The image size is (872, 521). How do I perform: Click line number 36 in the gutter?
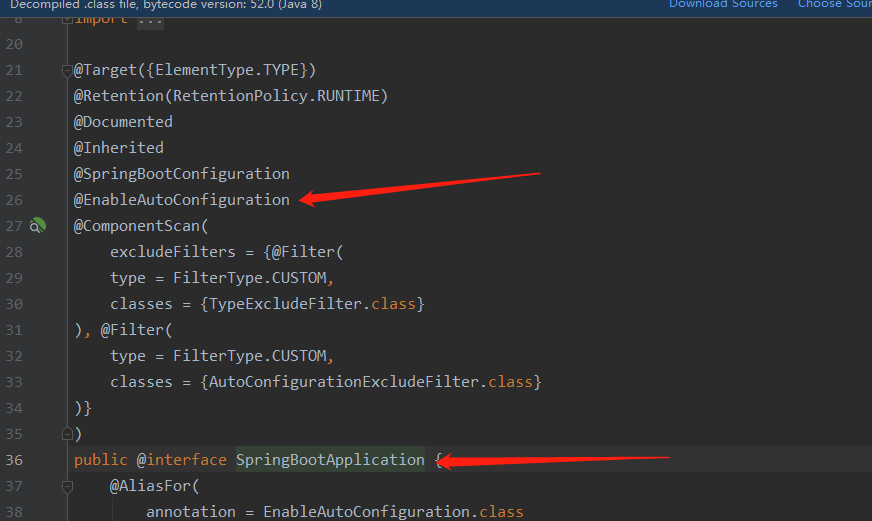(14, 460)
